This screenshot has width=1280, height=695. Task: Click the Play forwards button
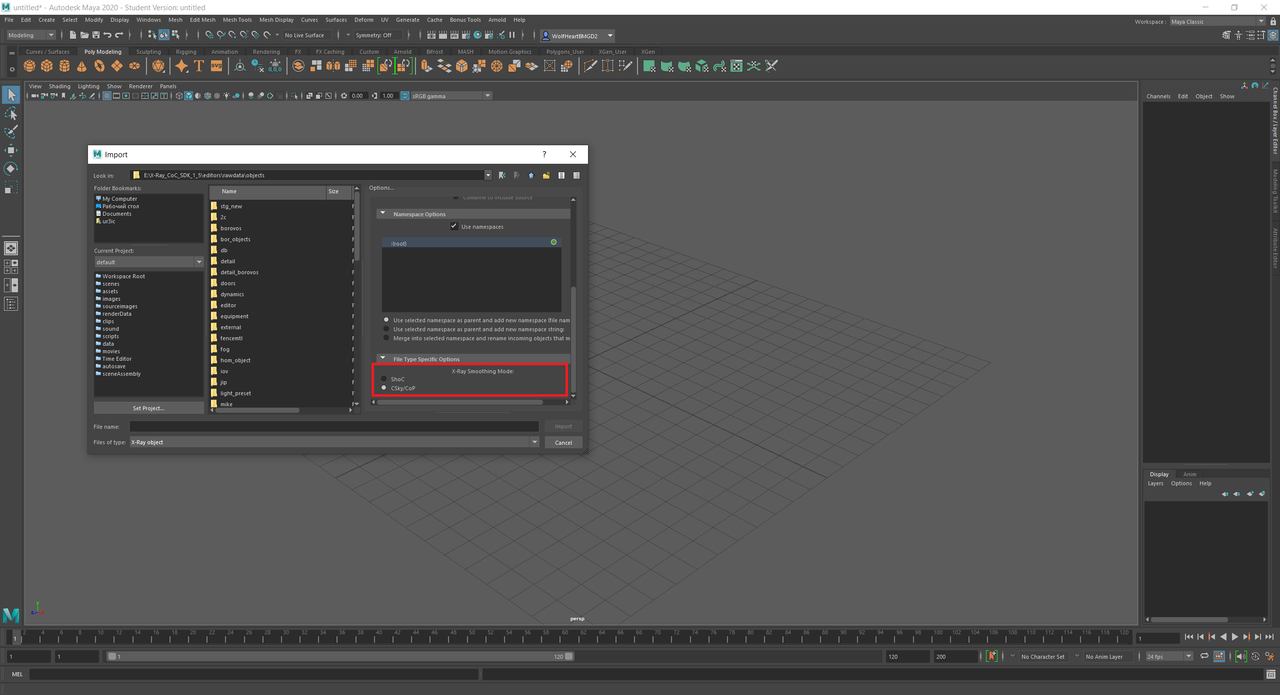(1235, 637)
